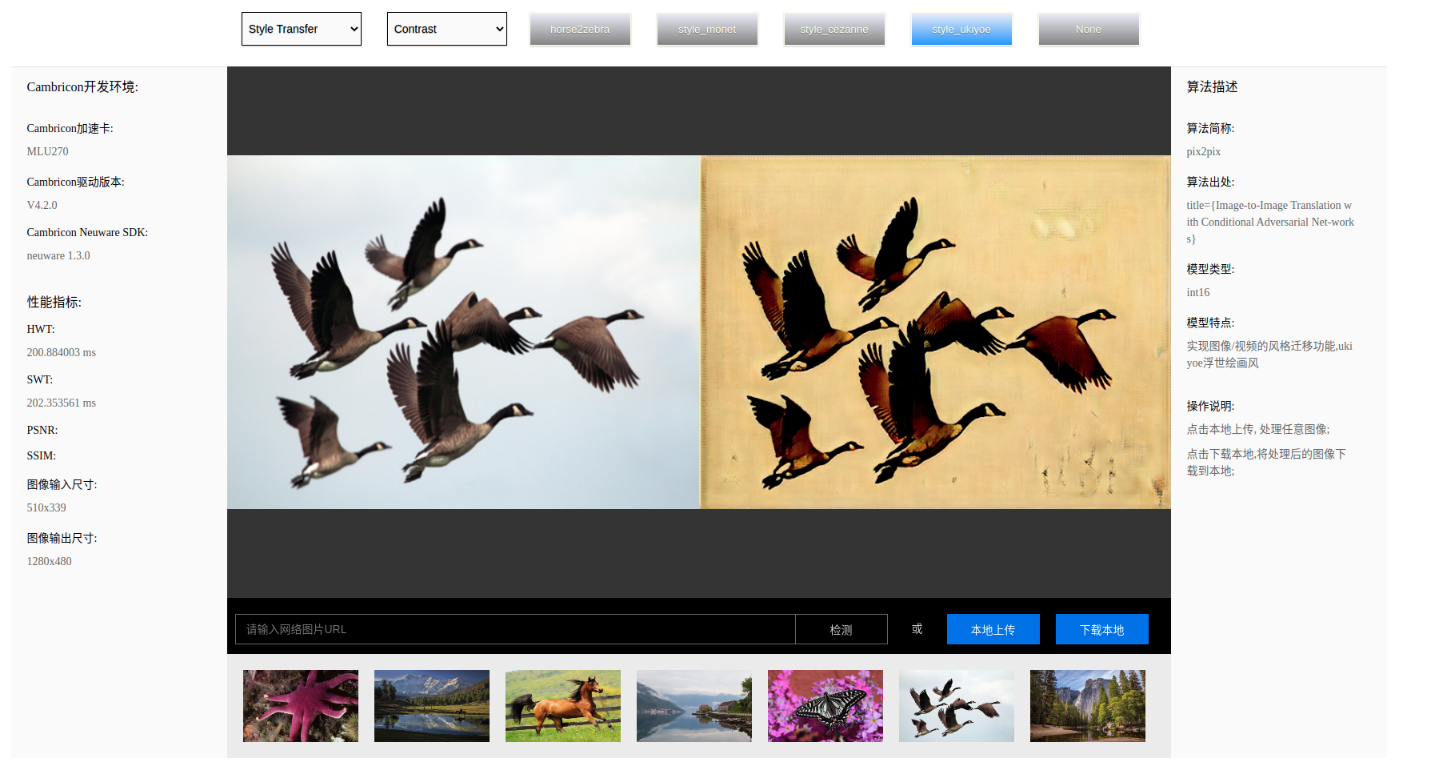Expand the Contrast dropdown menu
This screenshot has width=1431, height=762.
coord(447,29)
